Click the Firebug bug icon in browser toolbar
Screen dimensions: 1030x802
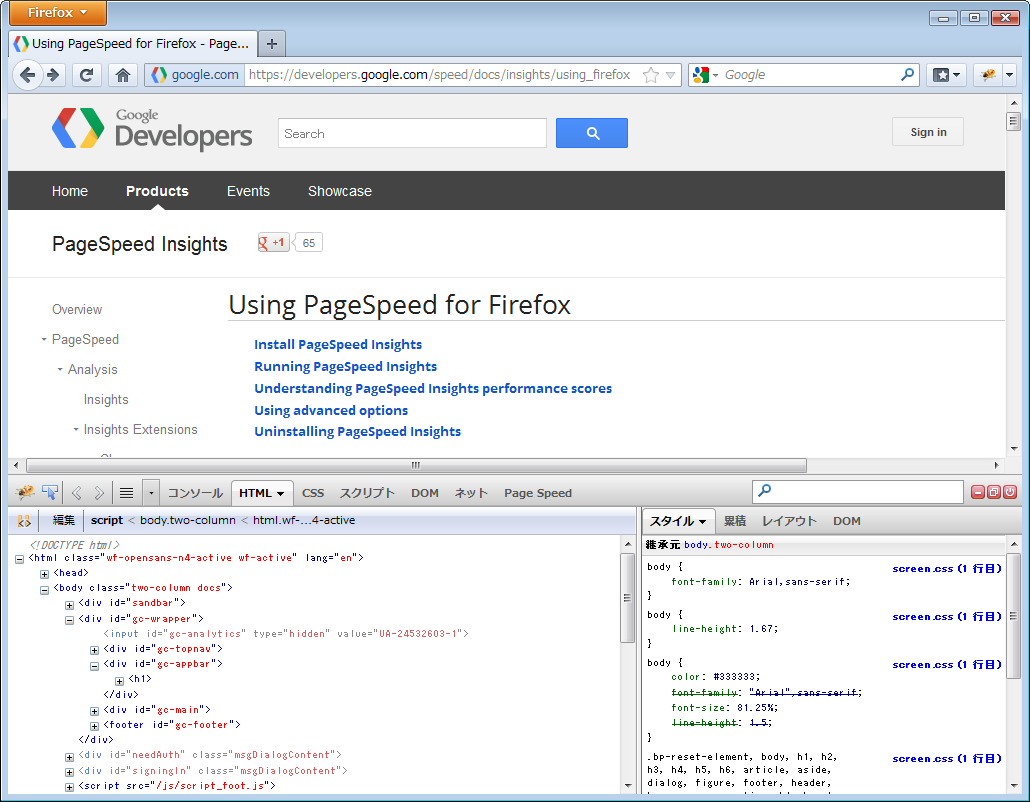coord(988,75)
